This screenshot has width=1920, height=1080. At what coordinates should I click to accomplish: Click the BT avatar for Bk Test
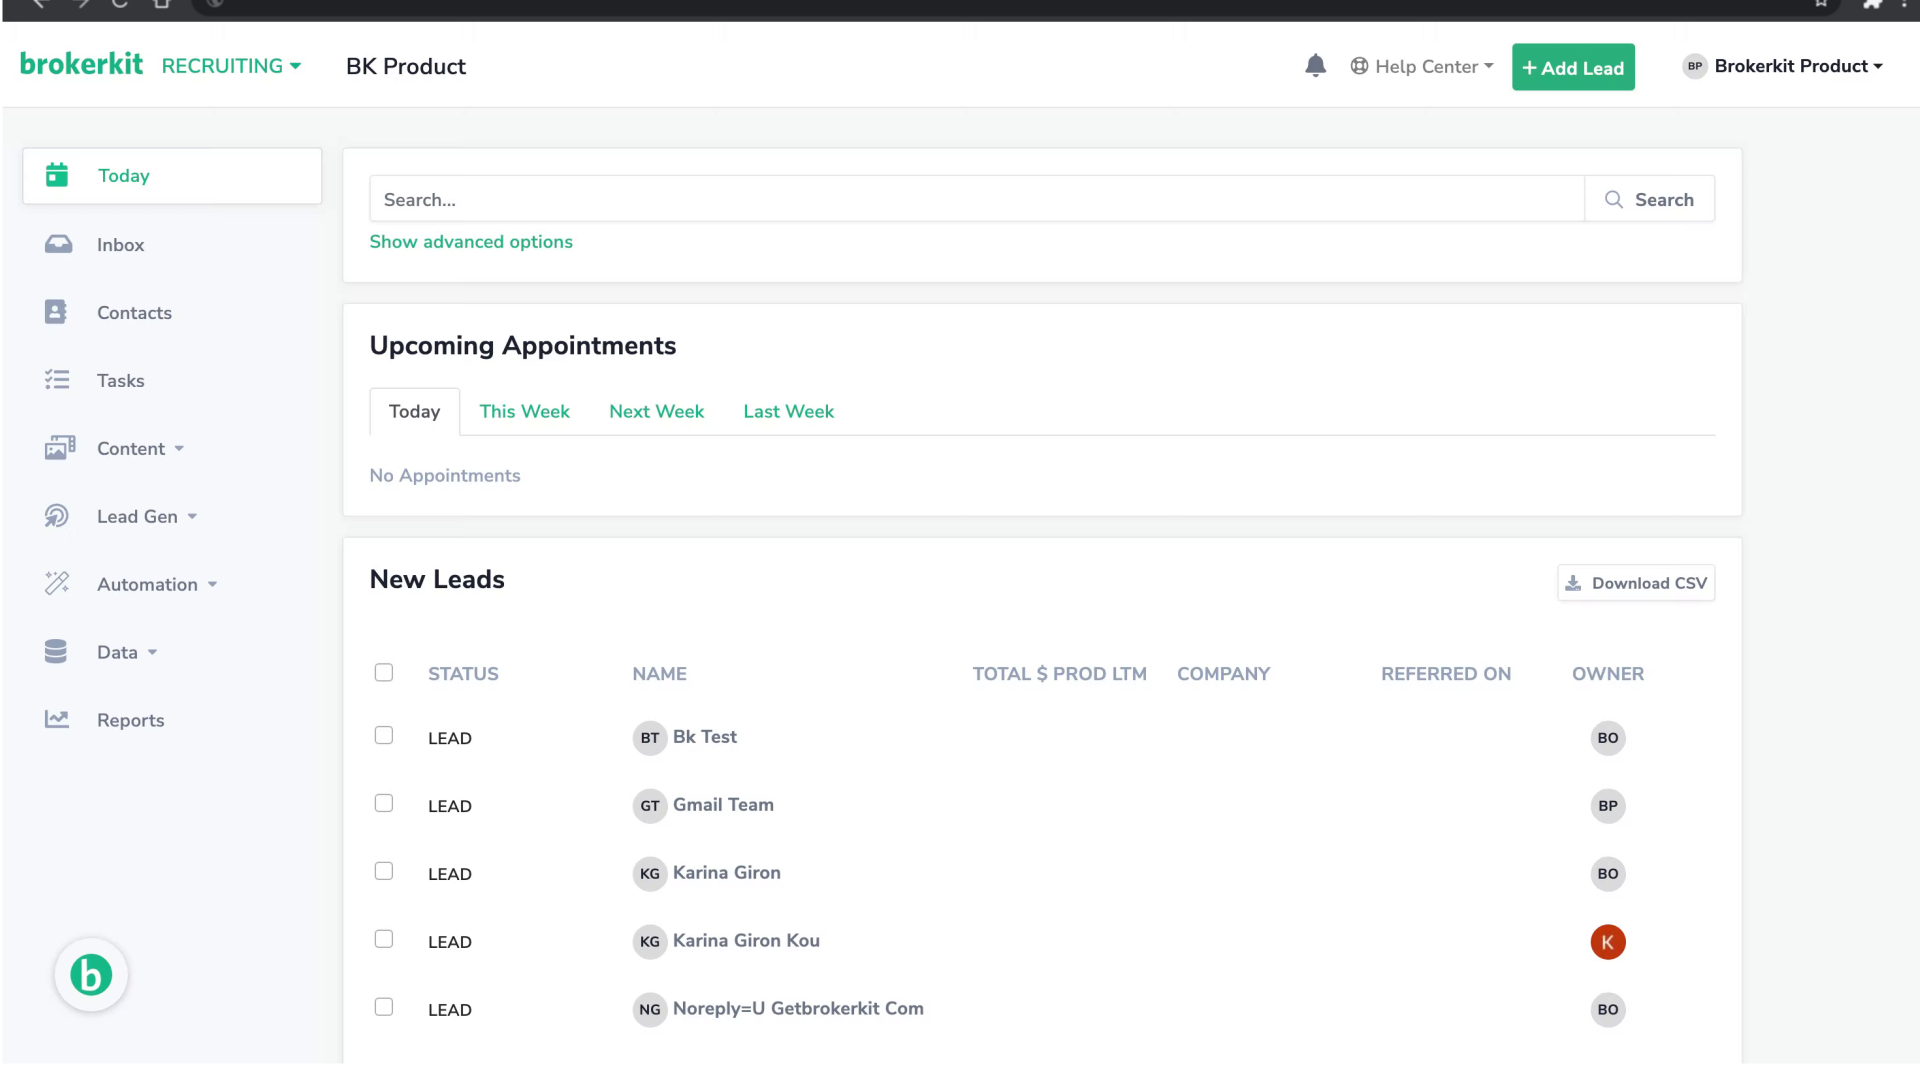coord(650,738)
